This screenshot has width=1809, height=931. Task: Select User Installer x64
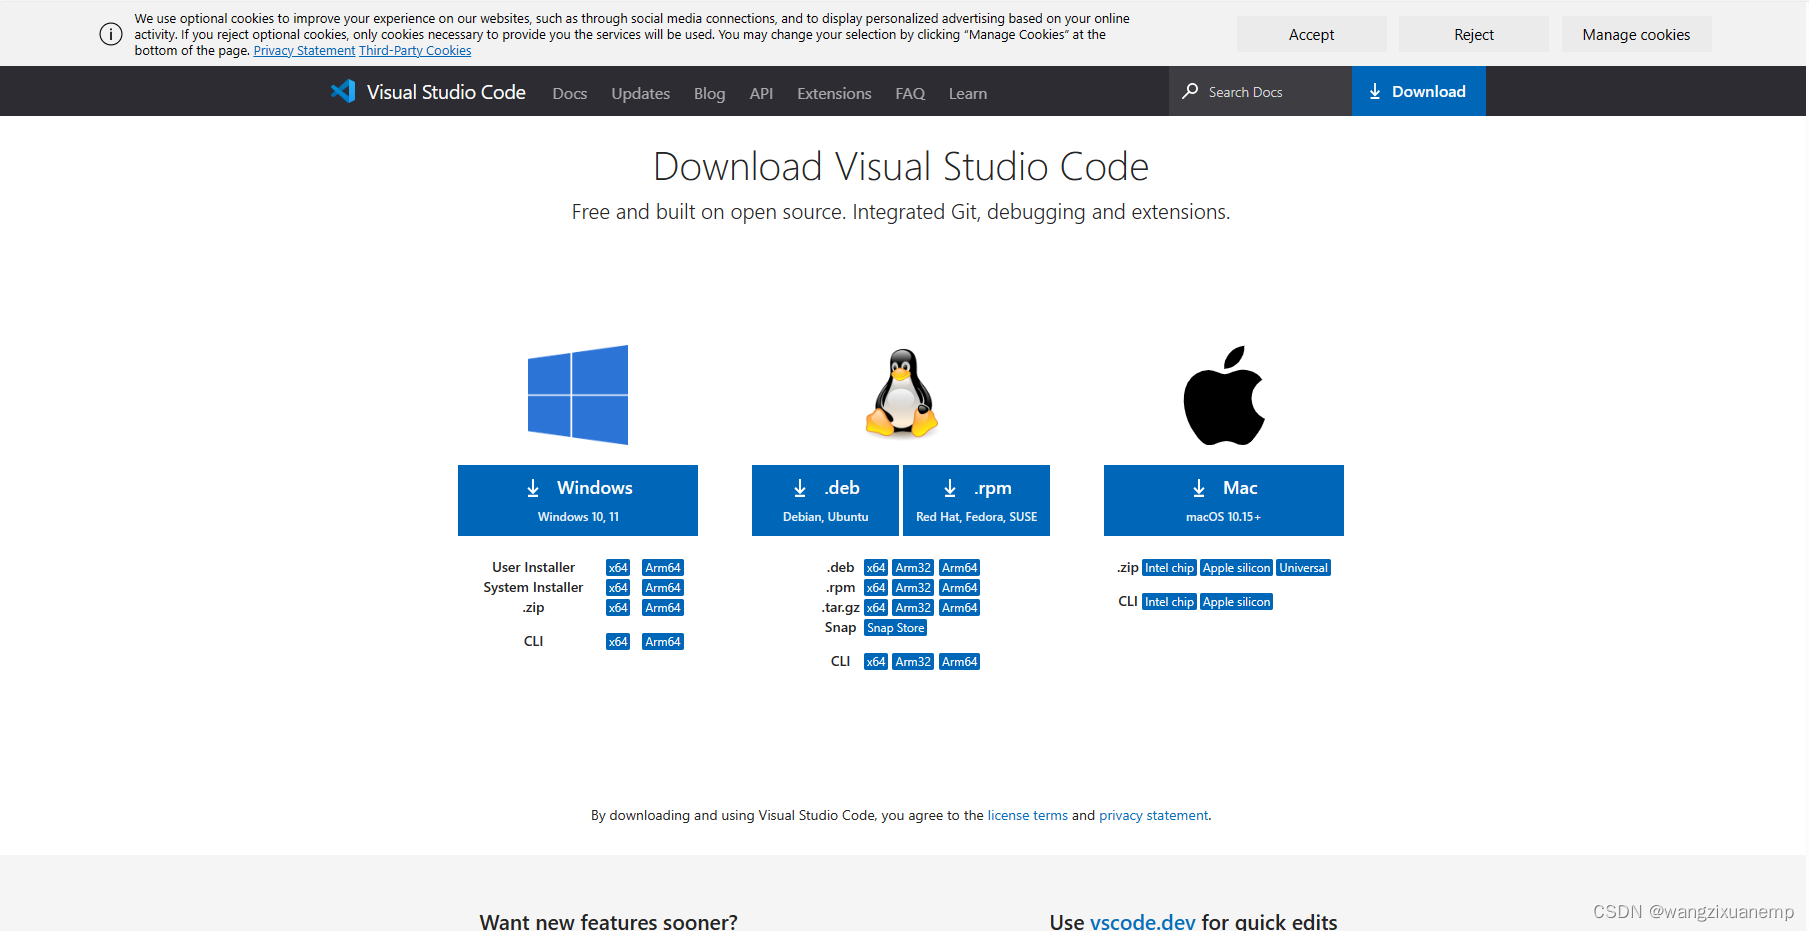pyautogui.click(x=618, y=568)
